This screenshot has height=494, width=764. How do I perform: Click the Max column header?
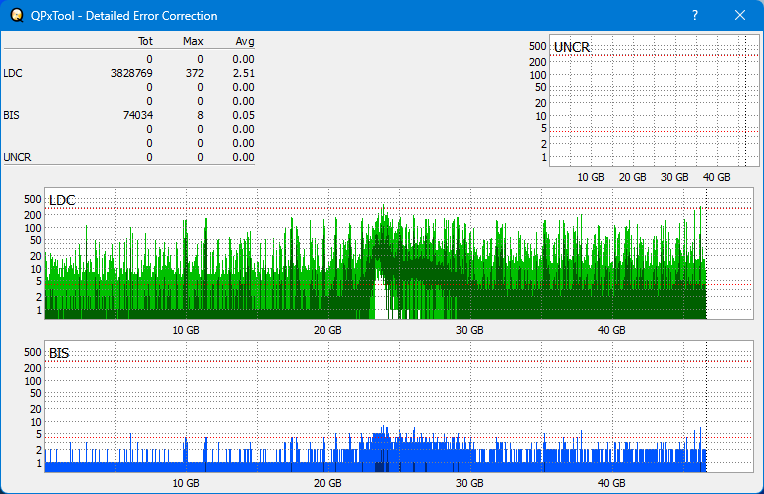193,41
